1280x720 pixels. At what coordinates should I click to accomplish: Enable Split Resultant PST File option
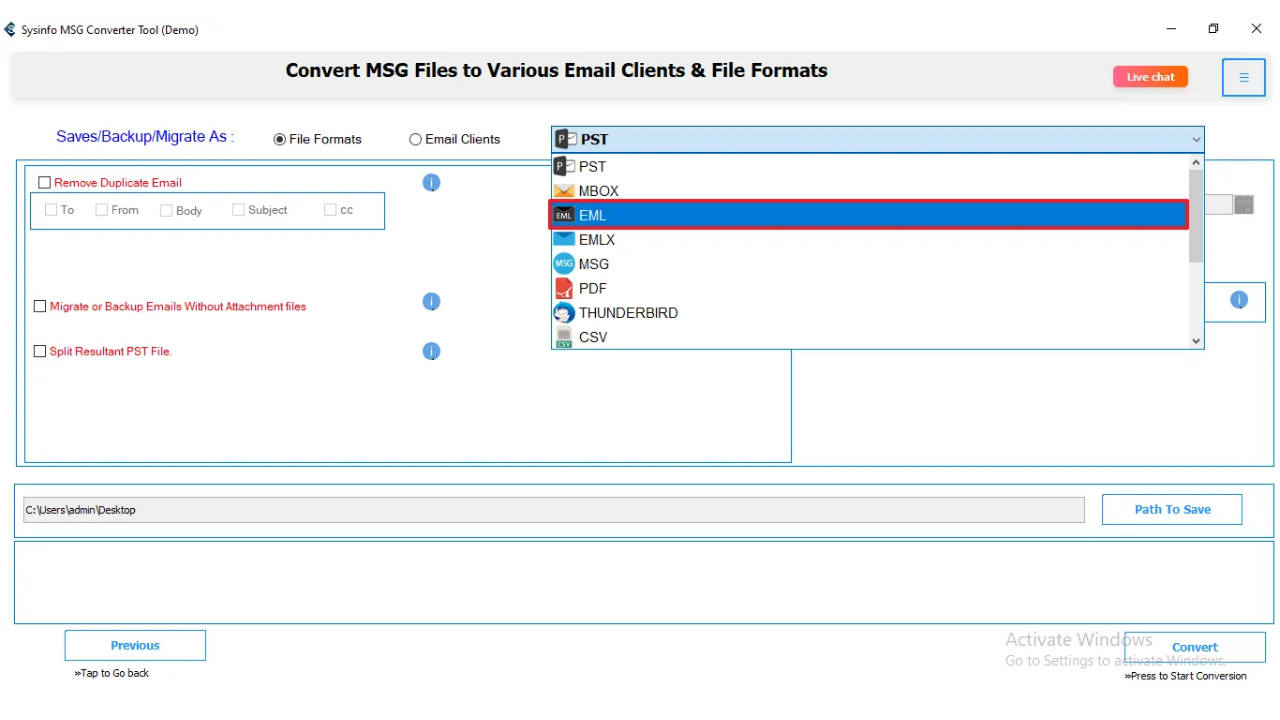point(40,352)
